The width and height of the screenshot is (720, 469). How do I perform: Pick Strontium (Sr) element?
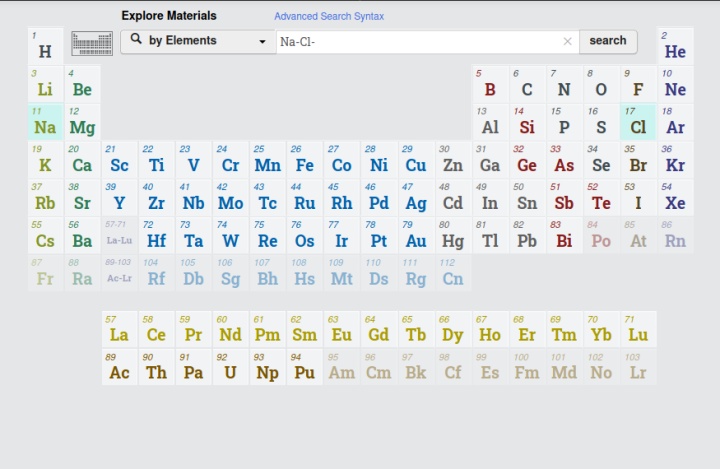(x=82, y=198)
